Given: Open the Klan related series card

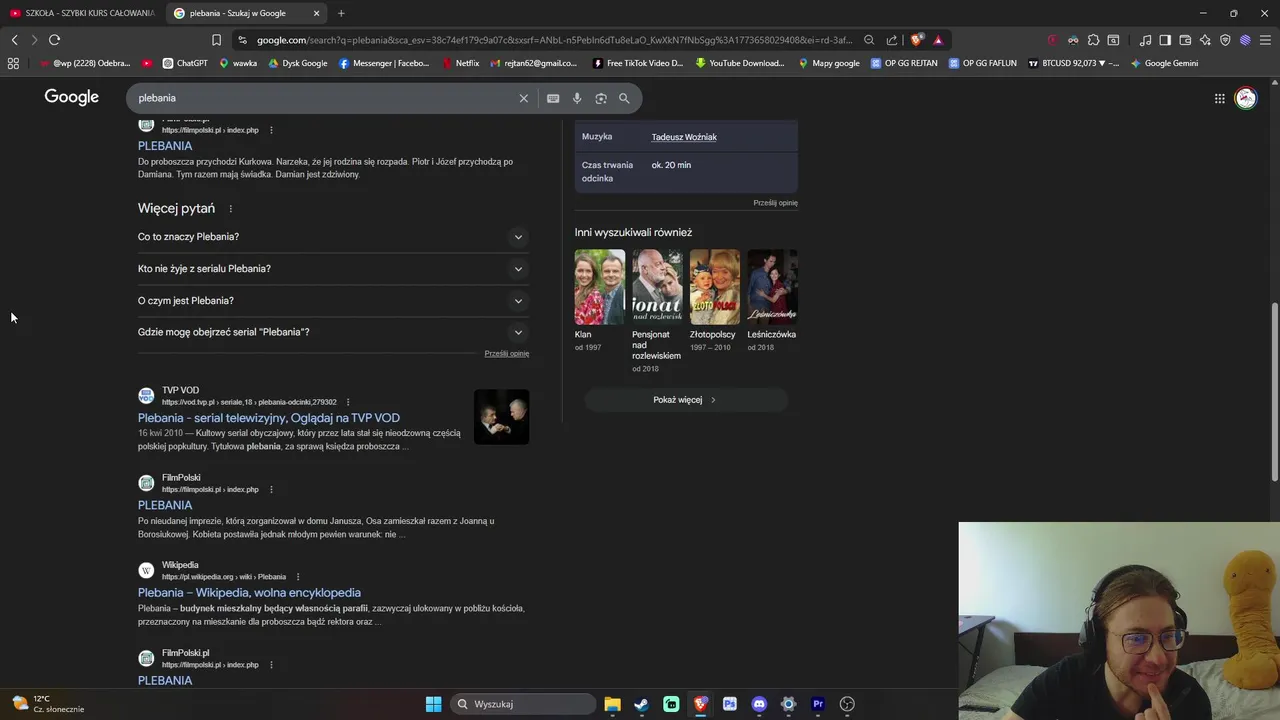Looking at the screenshot, I should pos(600,300).
